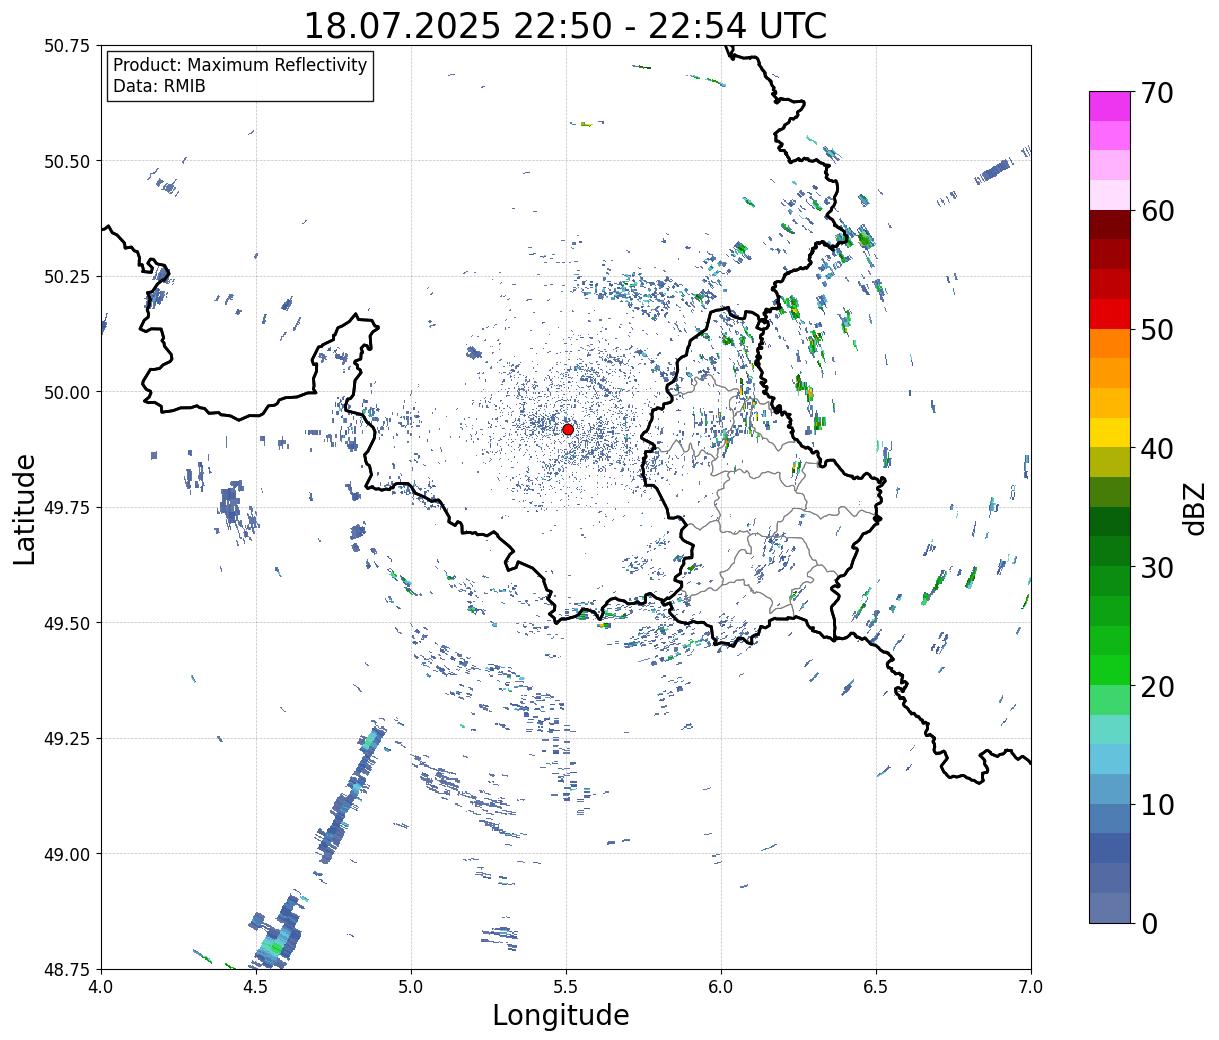Click the 'Latitude' axis label
The image size is (1219, 1040).
(x=25, y=508)
